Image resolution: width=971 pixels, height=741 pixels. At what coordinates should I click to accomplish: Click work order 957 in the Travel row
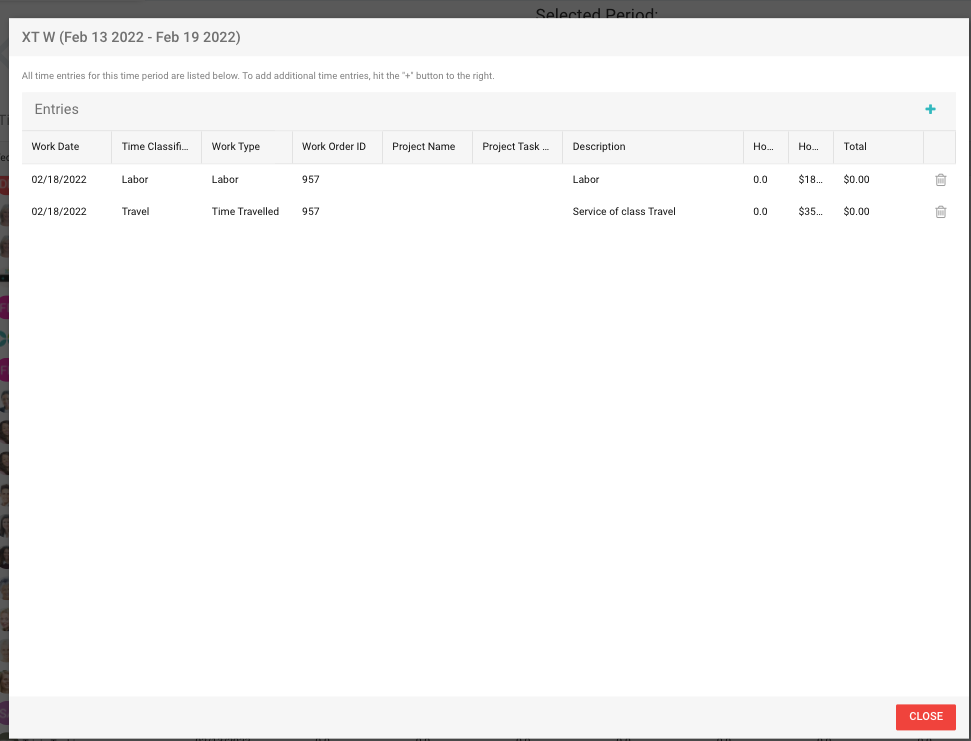point(311,212)
